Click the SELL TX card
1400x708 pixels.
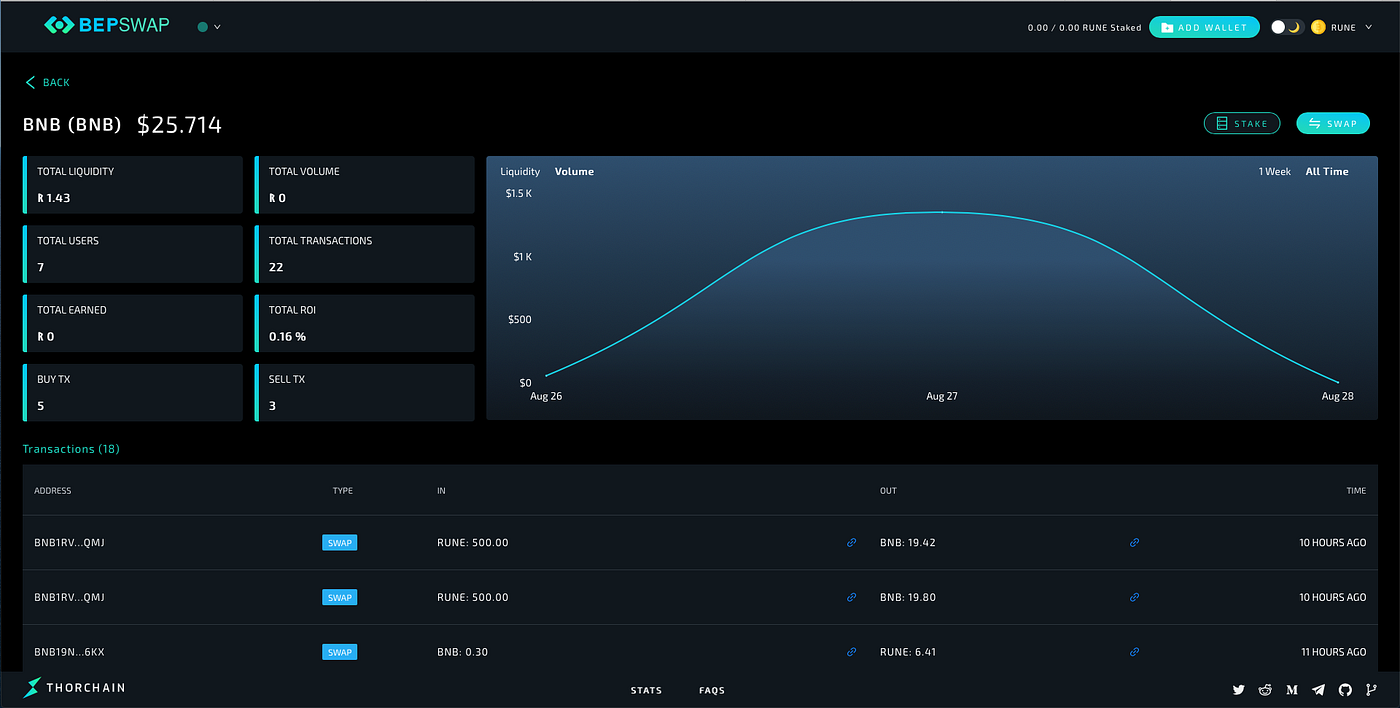(365, 392)
